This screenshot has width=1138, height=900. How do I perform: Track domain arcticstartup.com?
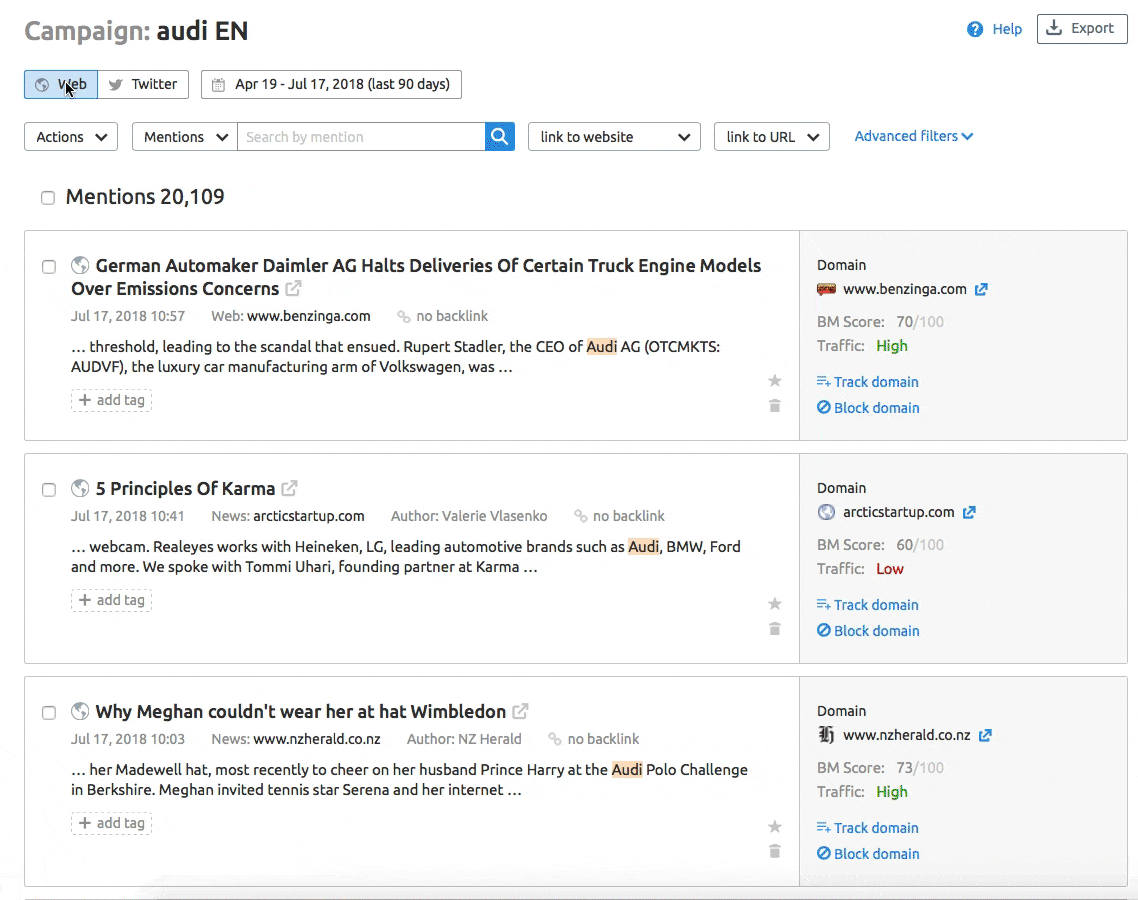coord(867,605)
